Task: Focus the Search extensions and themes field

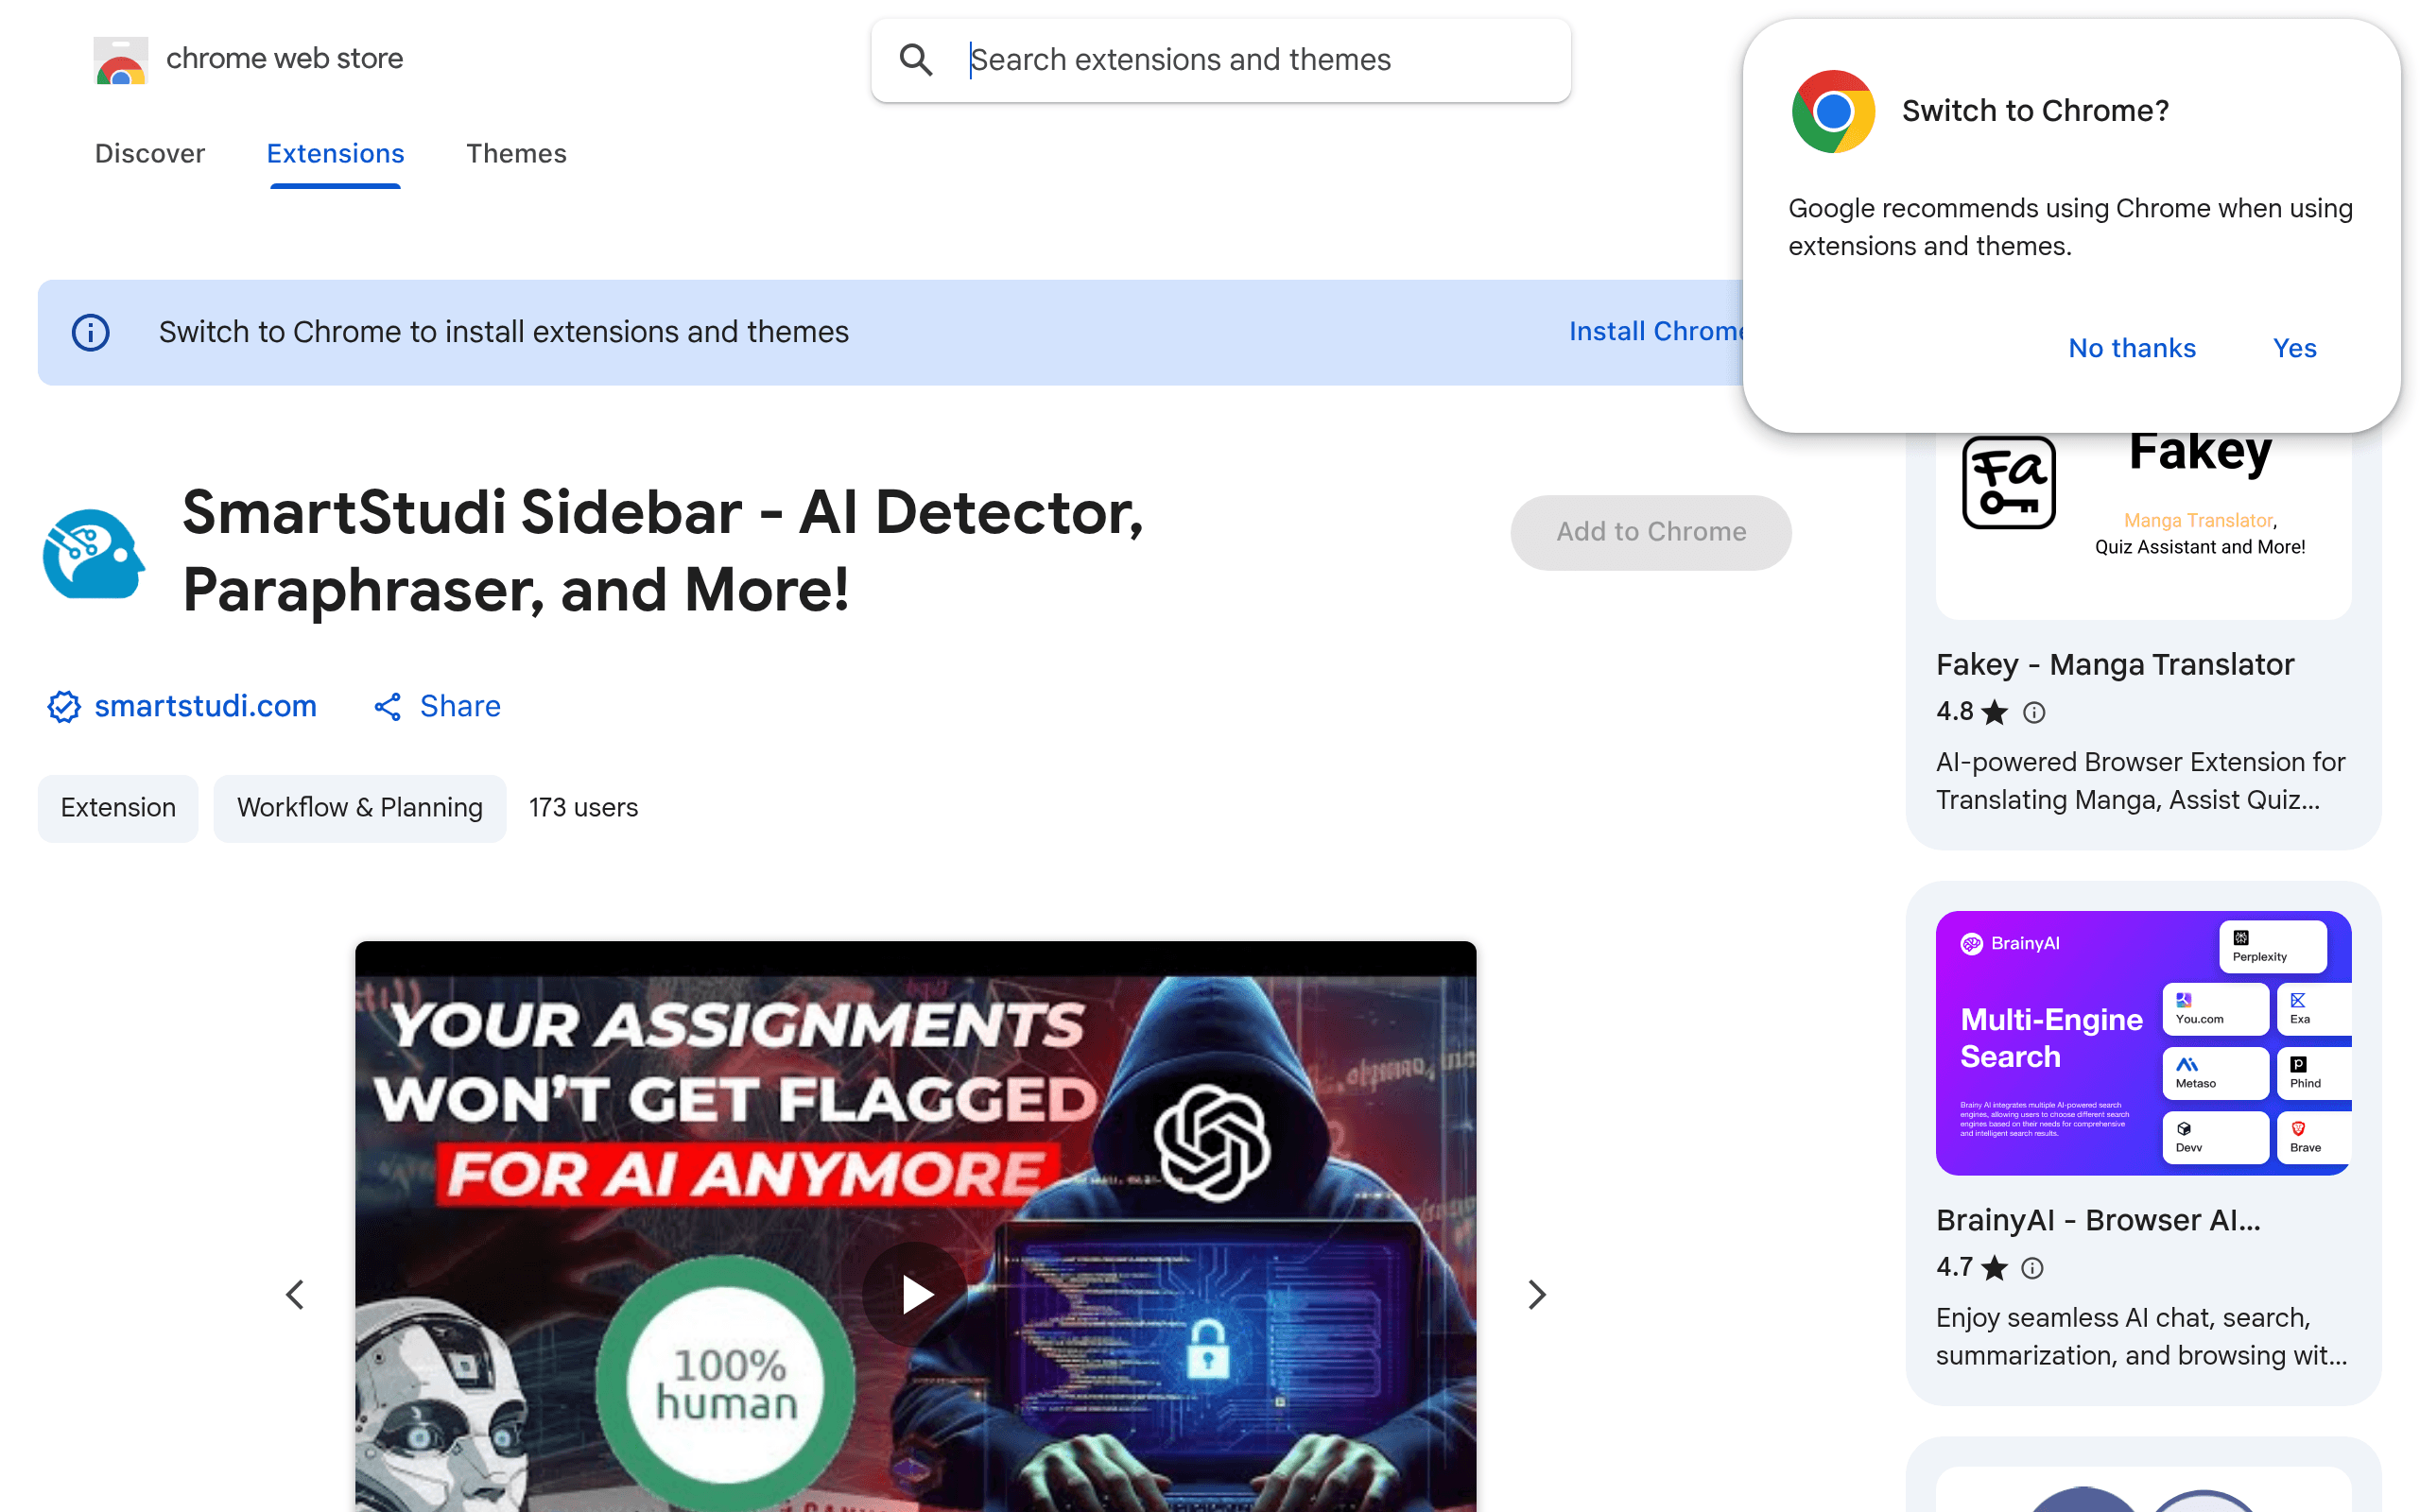Action: point(1220,60)
